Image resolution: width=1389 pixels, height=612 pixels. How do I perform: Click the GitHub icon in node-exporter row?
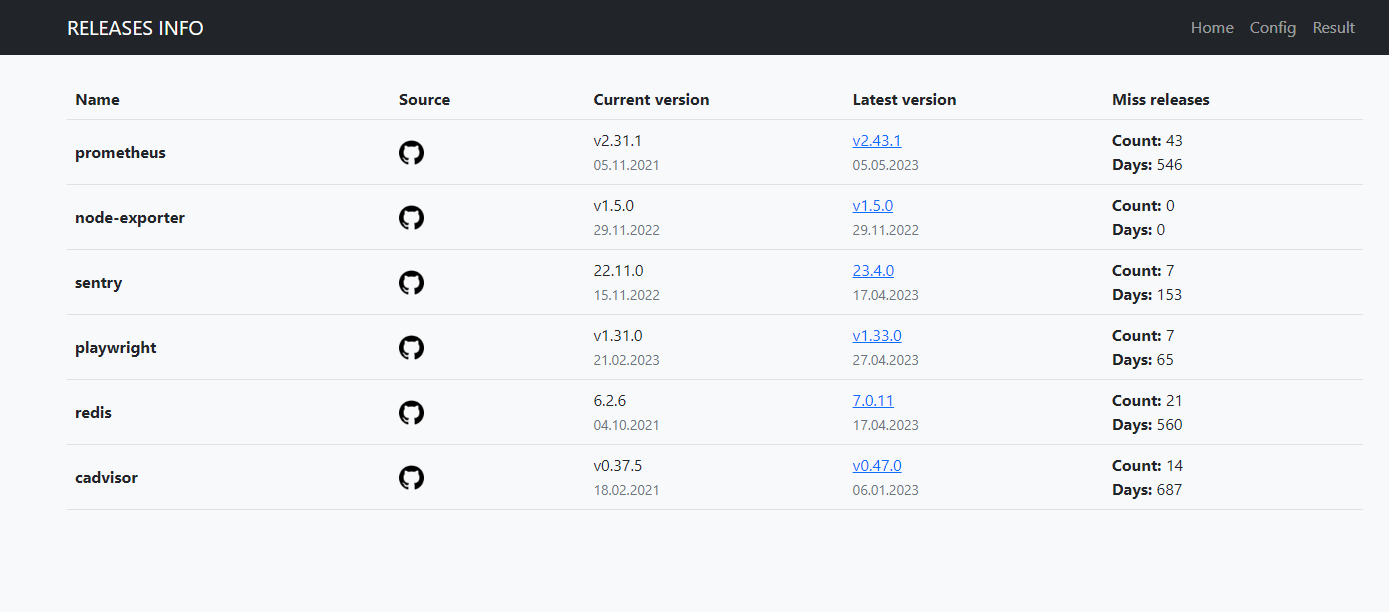point(411,218)
